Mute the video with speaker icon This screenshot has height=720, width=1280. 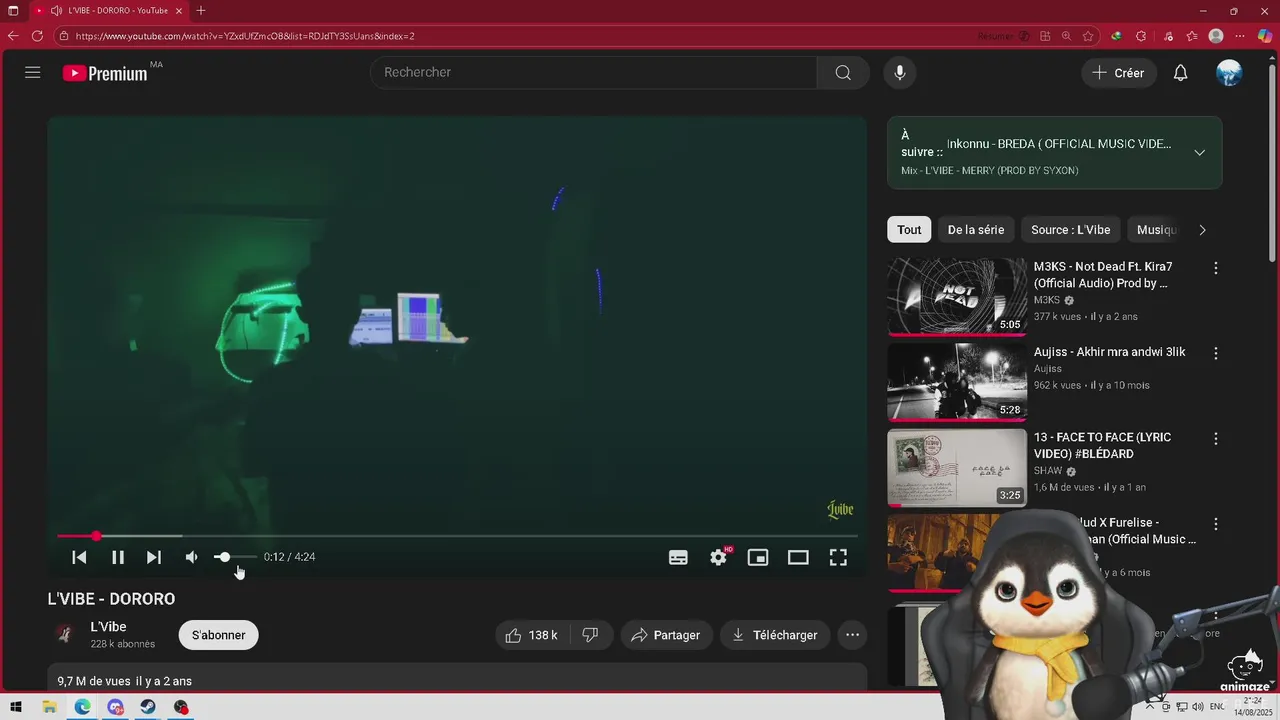191,557
